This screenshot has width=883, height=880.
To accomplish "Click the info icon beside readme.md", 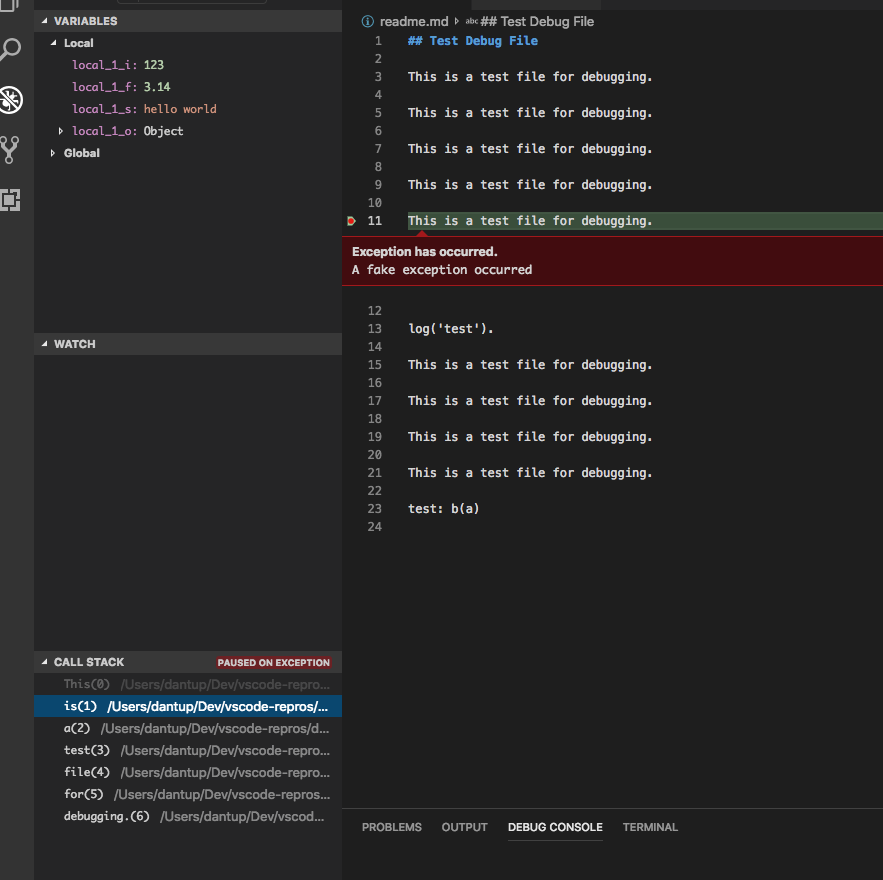I will pyautogui.click(x=367, y=20).
